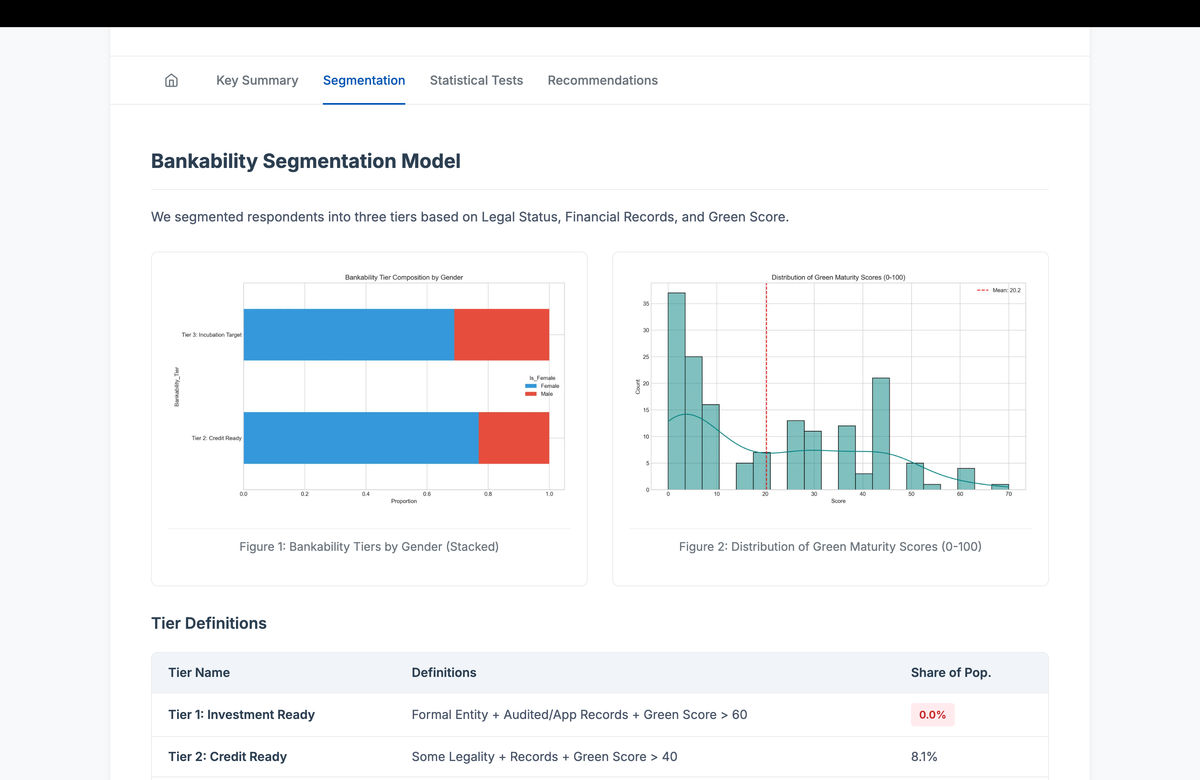
Task: Click the home icon in navigation bar
Action: [171, 81]
